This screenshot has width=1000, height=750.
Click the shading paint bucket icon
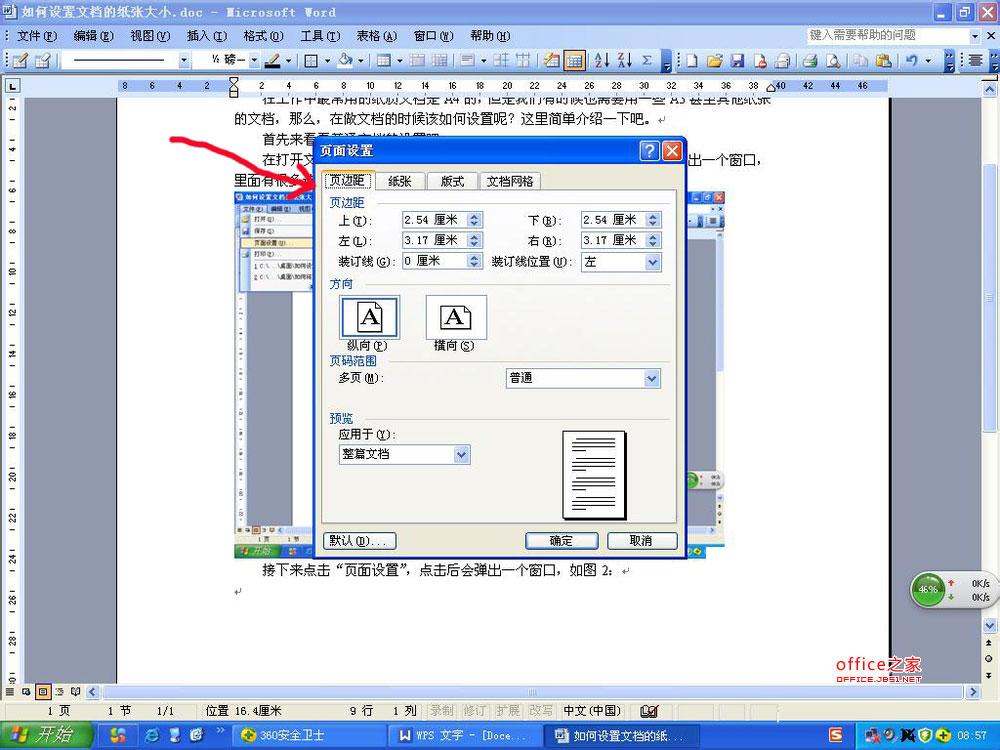(x=345, y=61)
